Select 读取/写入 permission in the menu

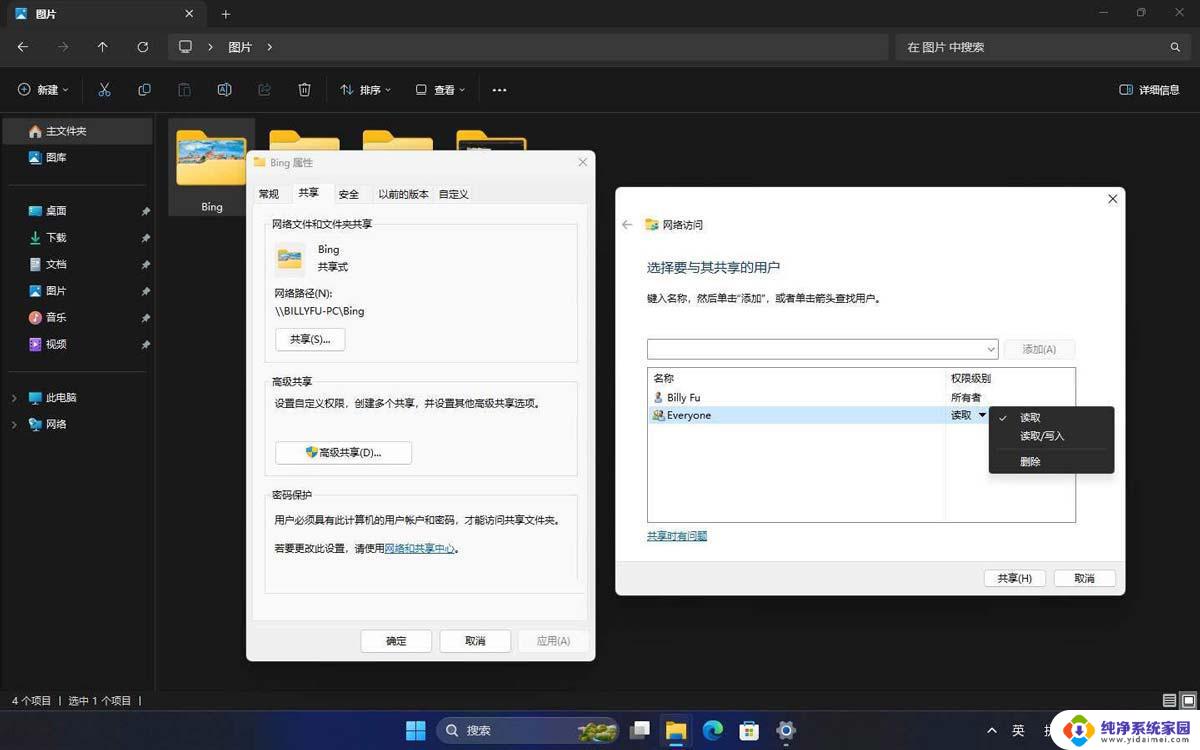pos(1042,436)
